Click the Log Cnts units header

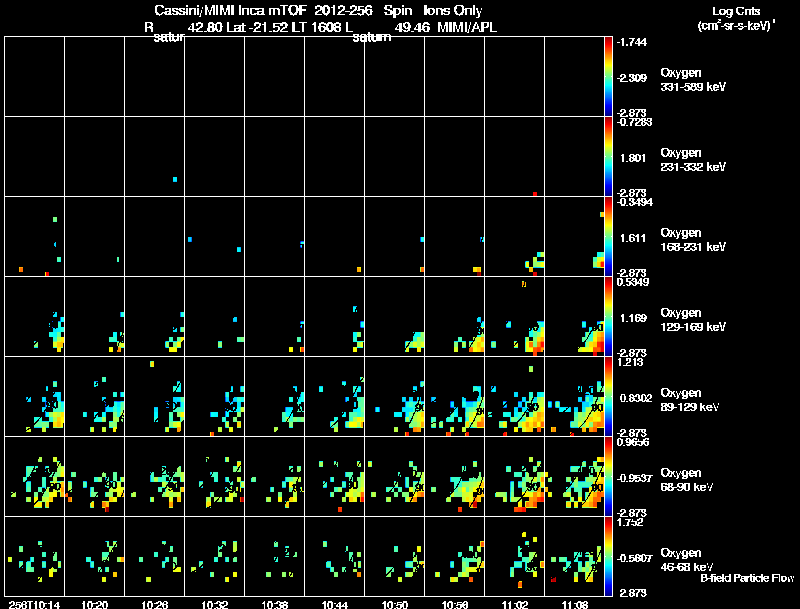pyautogui.click(x=736, y=18)
